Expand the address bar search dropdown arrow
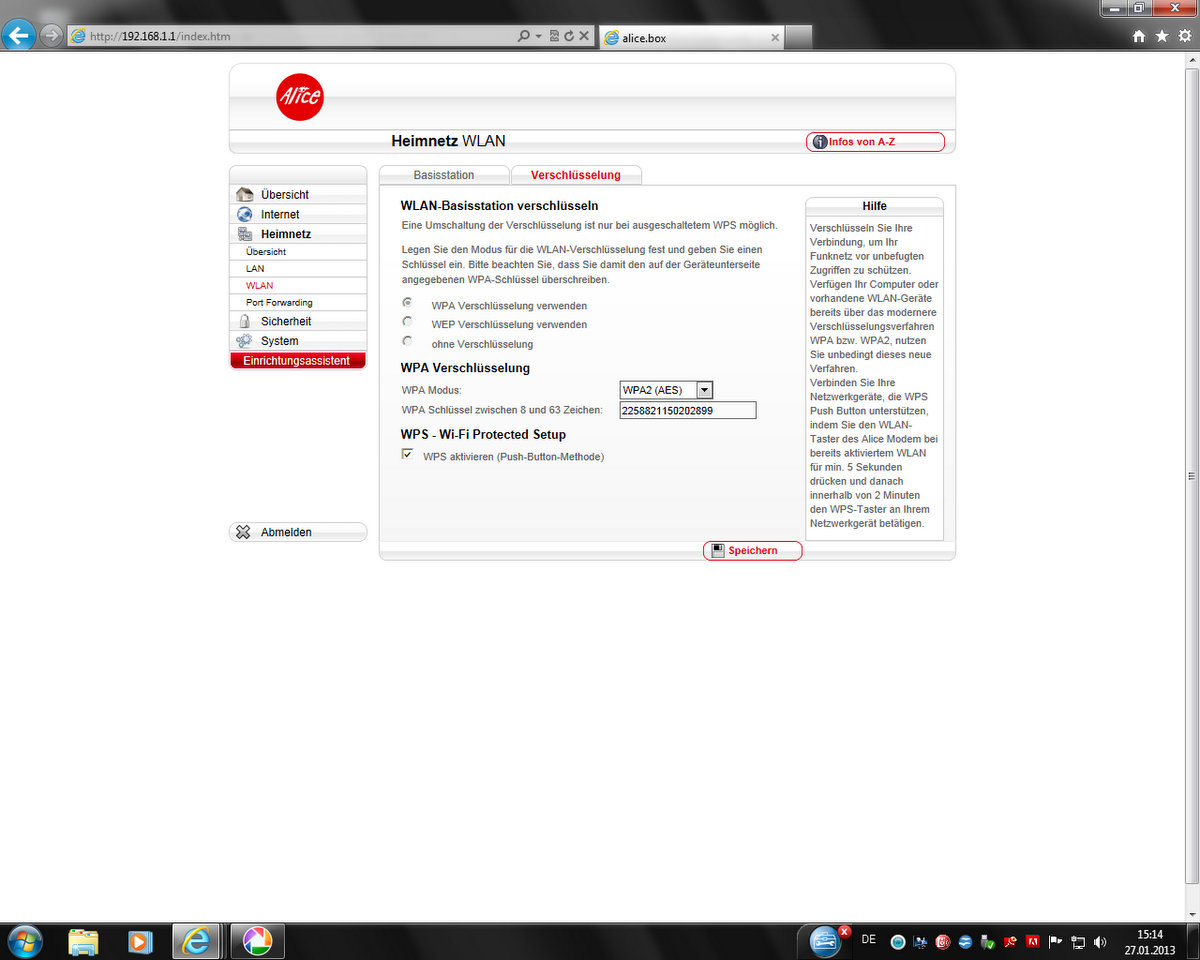1200x960 pixels. click(x=538, y=36)
